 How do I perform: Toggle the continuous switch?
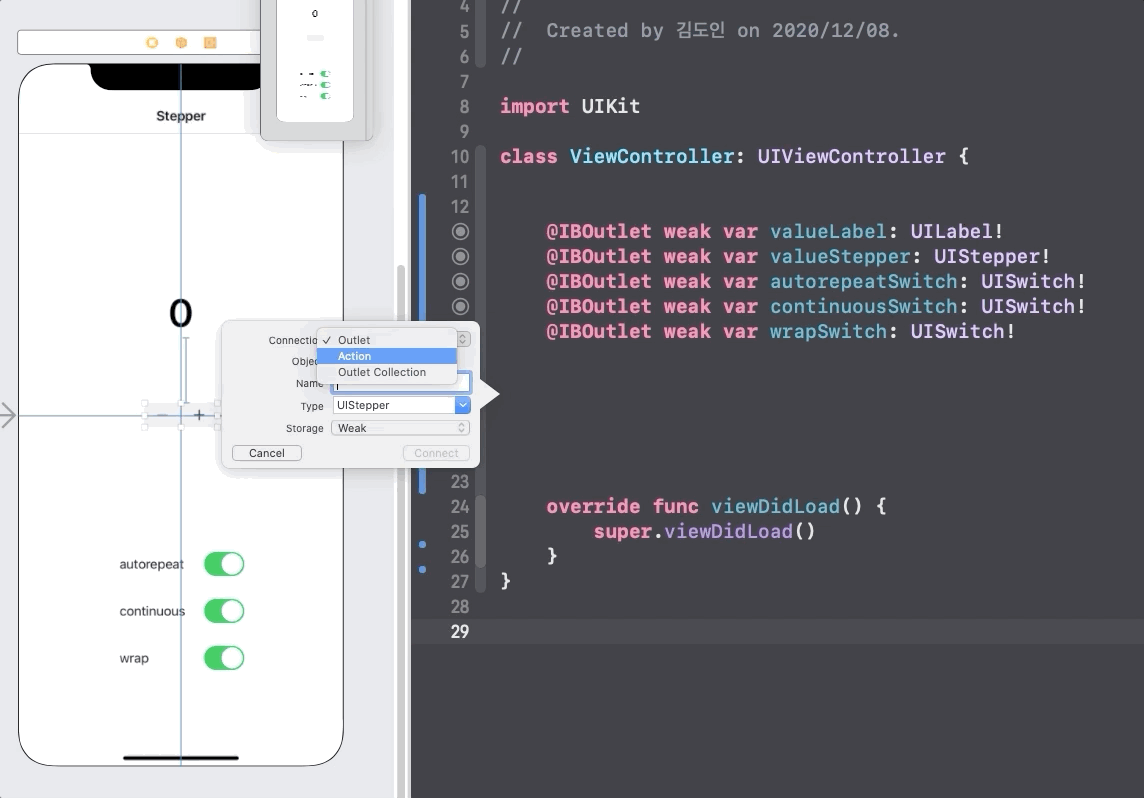point(224,611)
